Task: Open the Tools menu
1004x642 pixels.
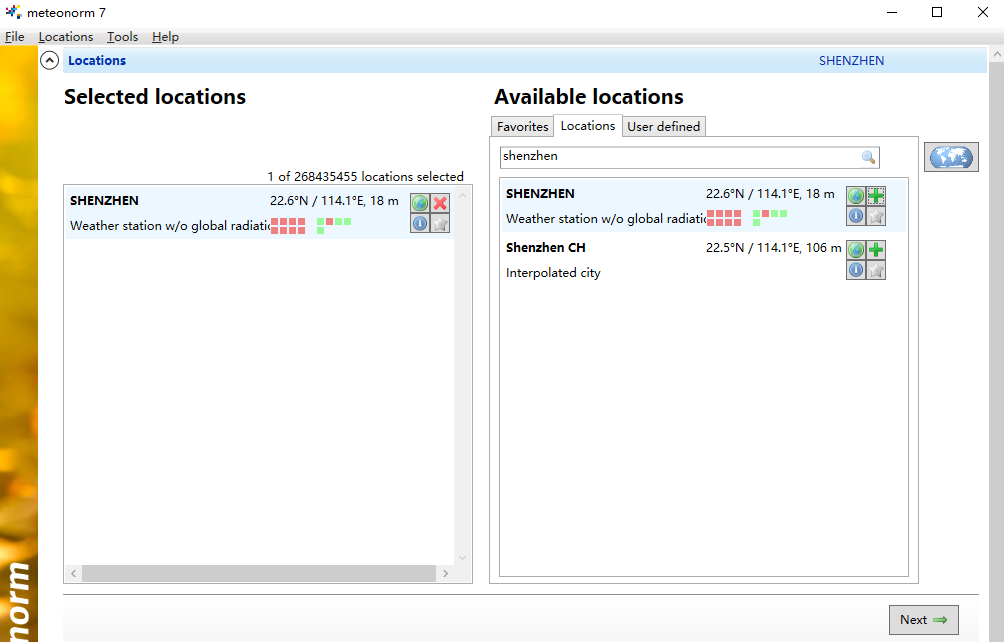Action: pyautogui.click(x=123, y=37)
